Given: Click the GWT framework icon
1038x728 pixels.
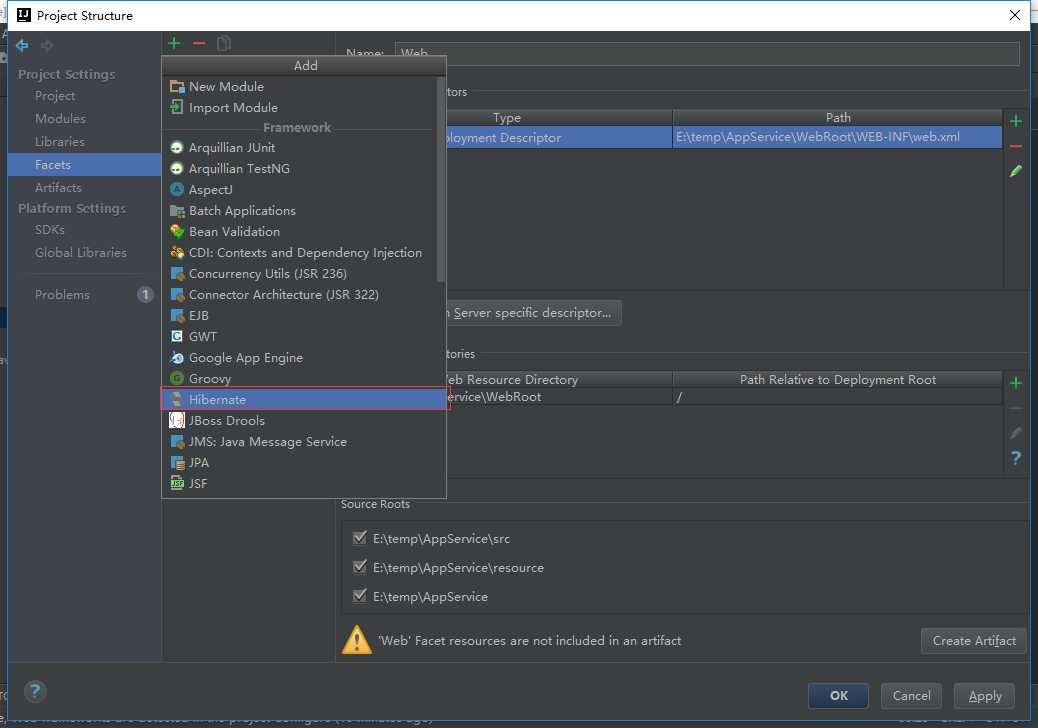Looking at the screenshot, I should pos(177,336).
